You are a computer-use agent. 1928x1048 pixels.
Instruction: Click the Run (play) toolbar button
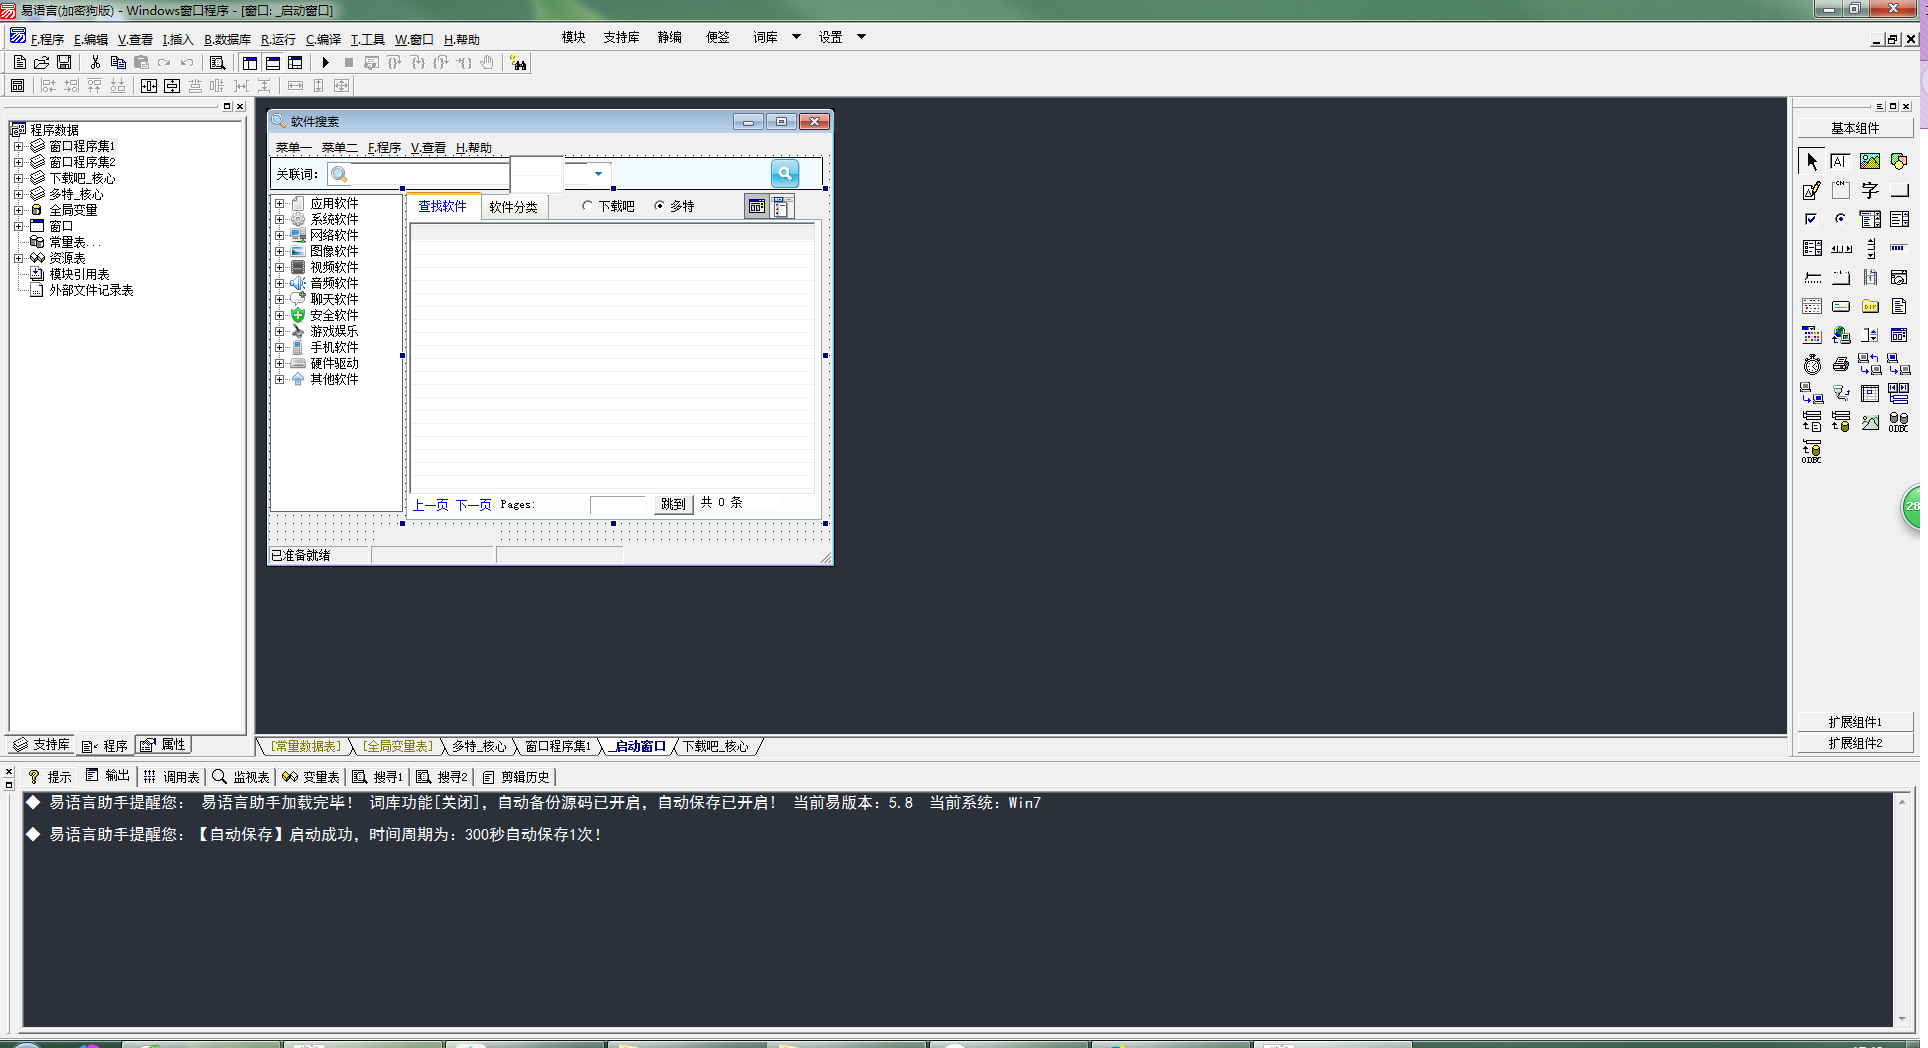[325, 63]
